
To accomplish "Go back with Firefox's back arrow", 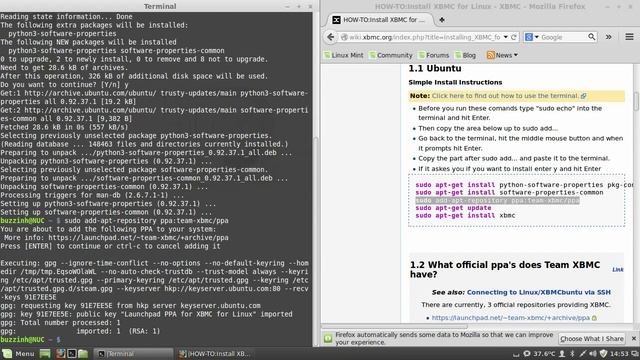I will (330, 37).
